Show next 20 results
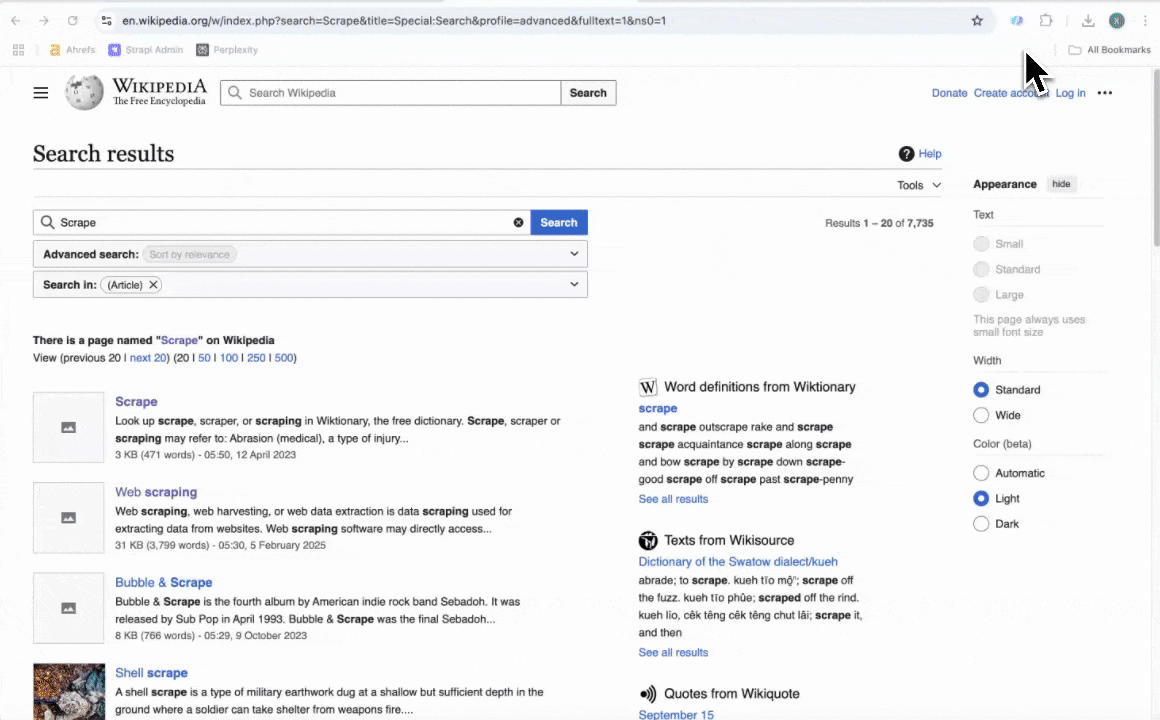 click(148, 357)
